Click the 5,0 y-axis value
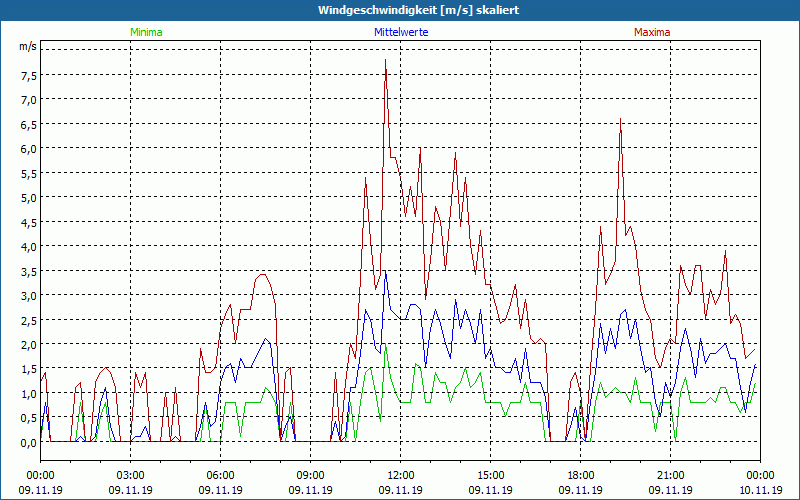800x500 pixels. [x=29, y=198]
